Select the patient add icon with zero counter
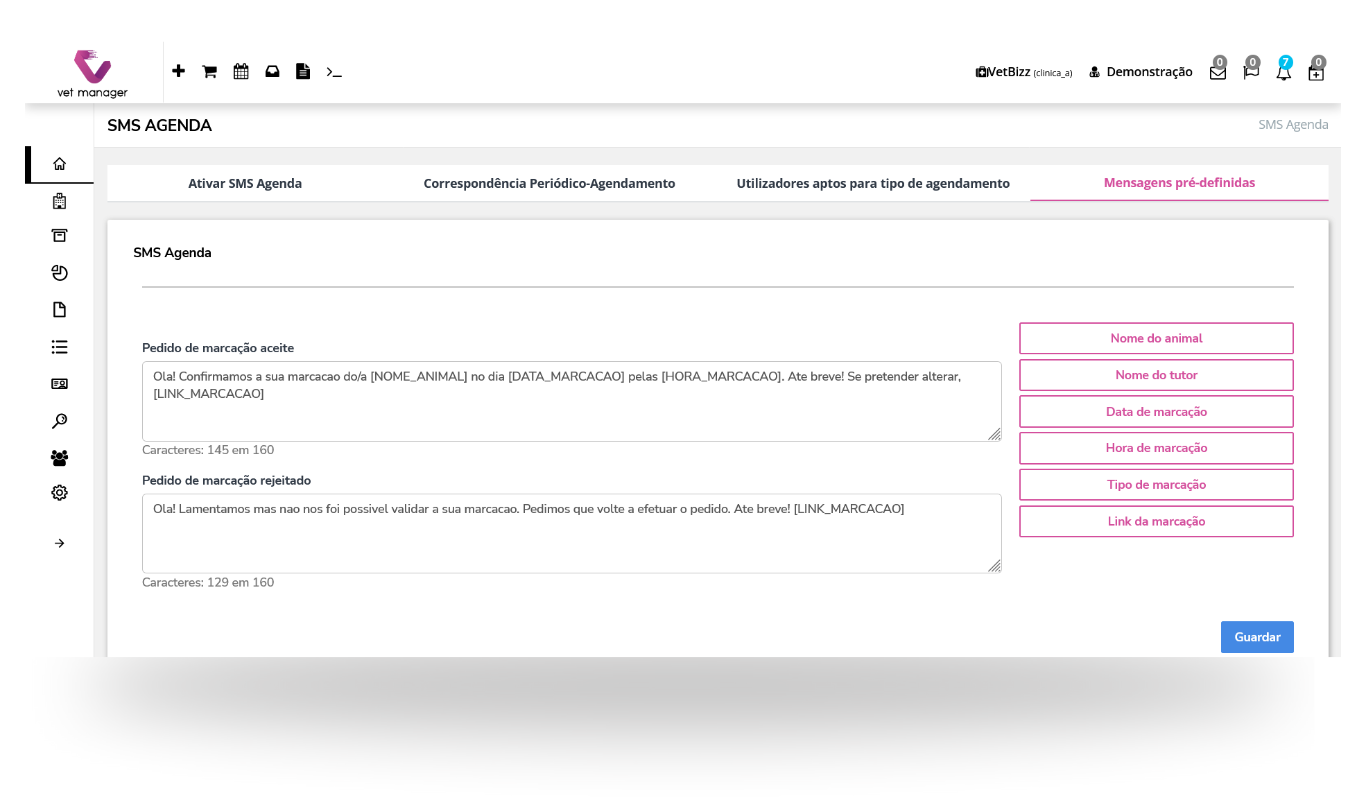1353x801 pixels. (x=1316, y=73)
